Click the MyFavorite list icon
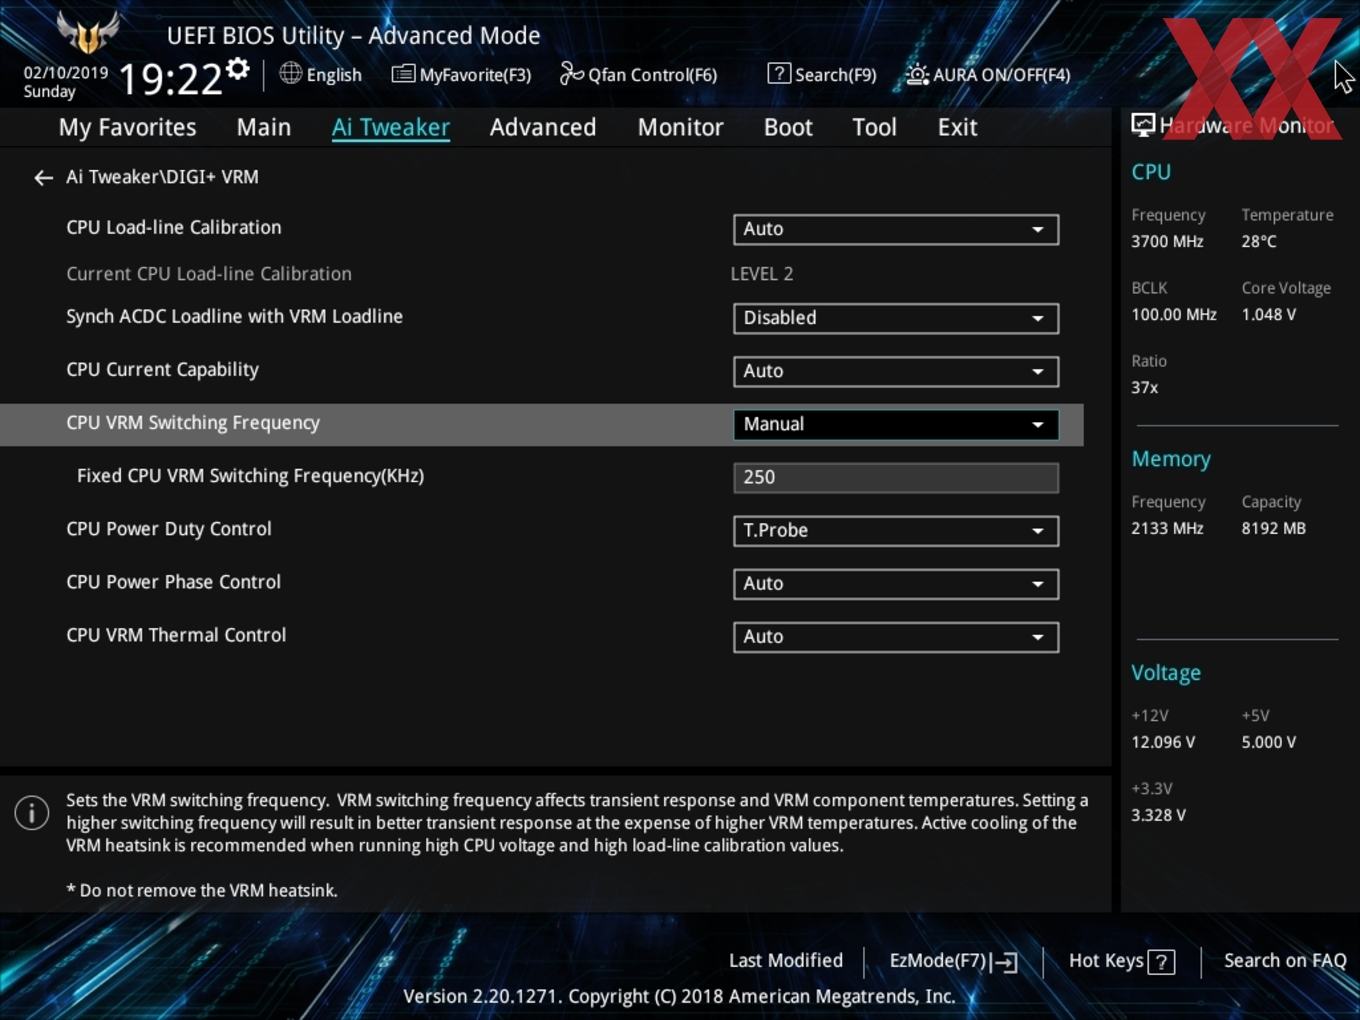The width and height of the screenshot is (1360, 1020). [x=403, y=74]
